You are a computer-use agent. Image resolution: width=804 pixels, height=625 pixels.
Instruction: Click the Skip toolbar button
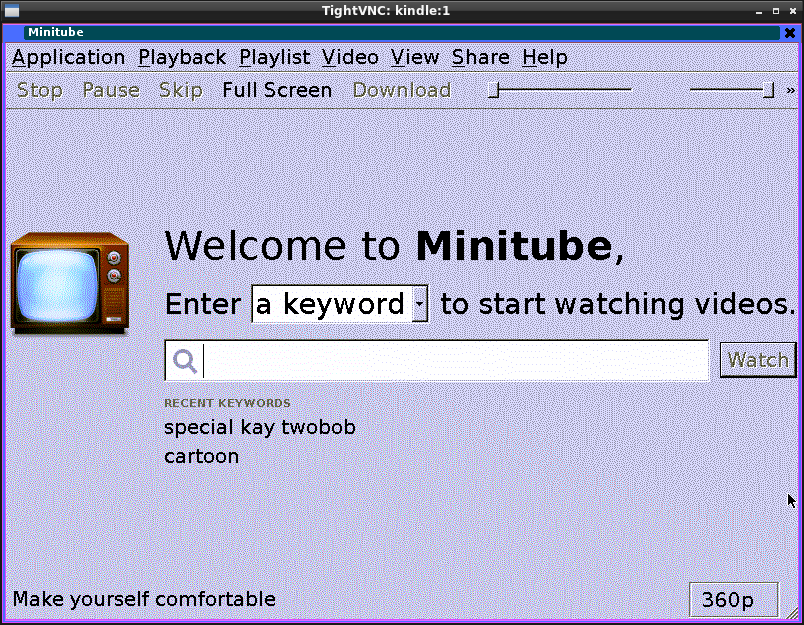coord(180,90)
